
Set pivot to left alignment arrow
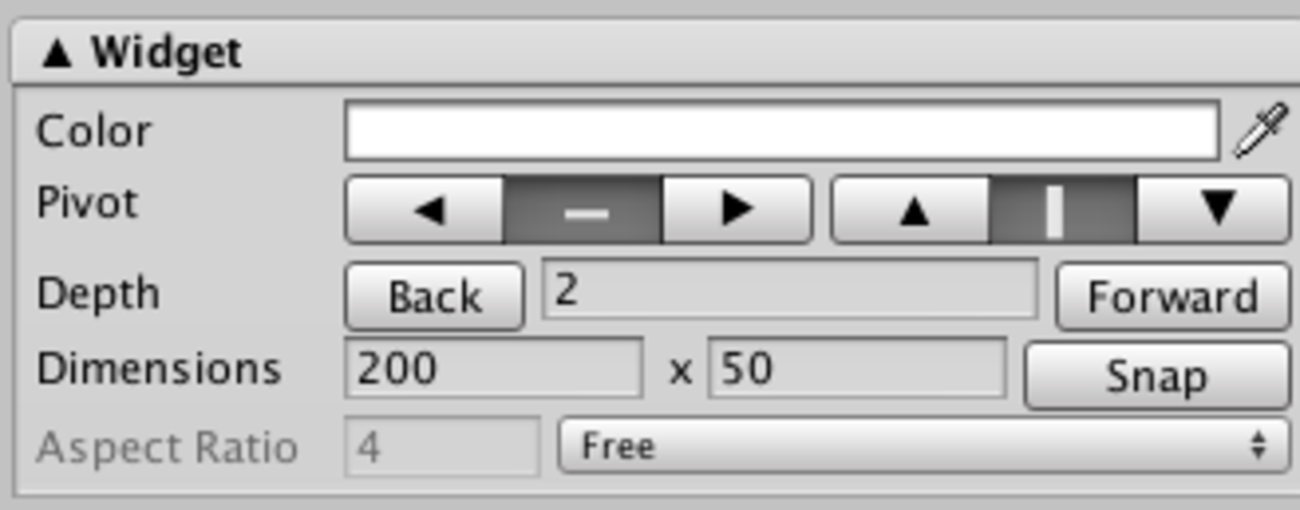(425, 209)
